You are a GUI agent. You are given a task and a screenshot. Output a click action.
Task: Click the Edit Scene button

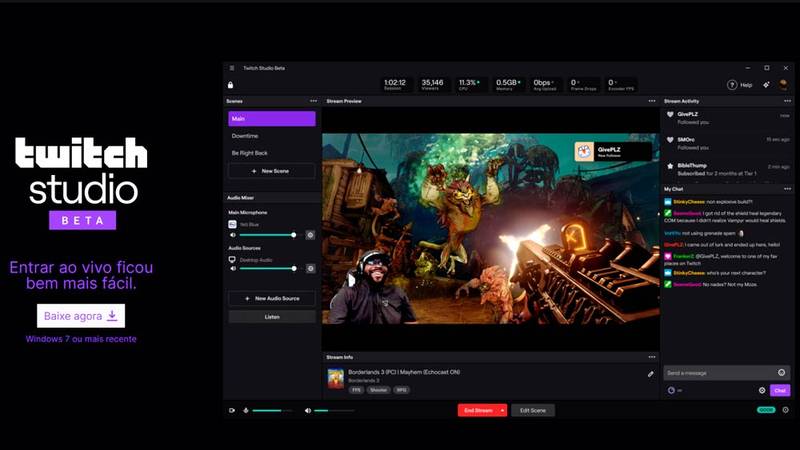click(533, 410)
